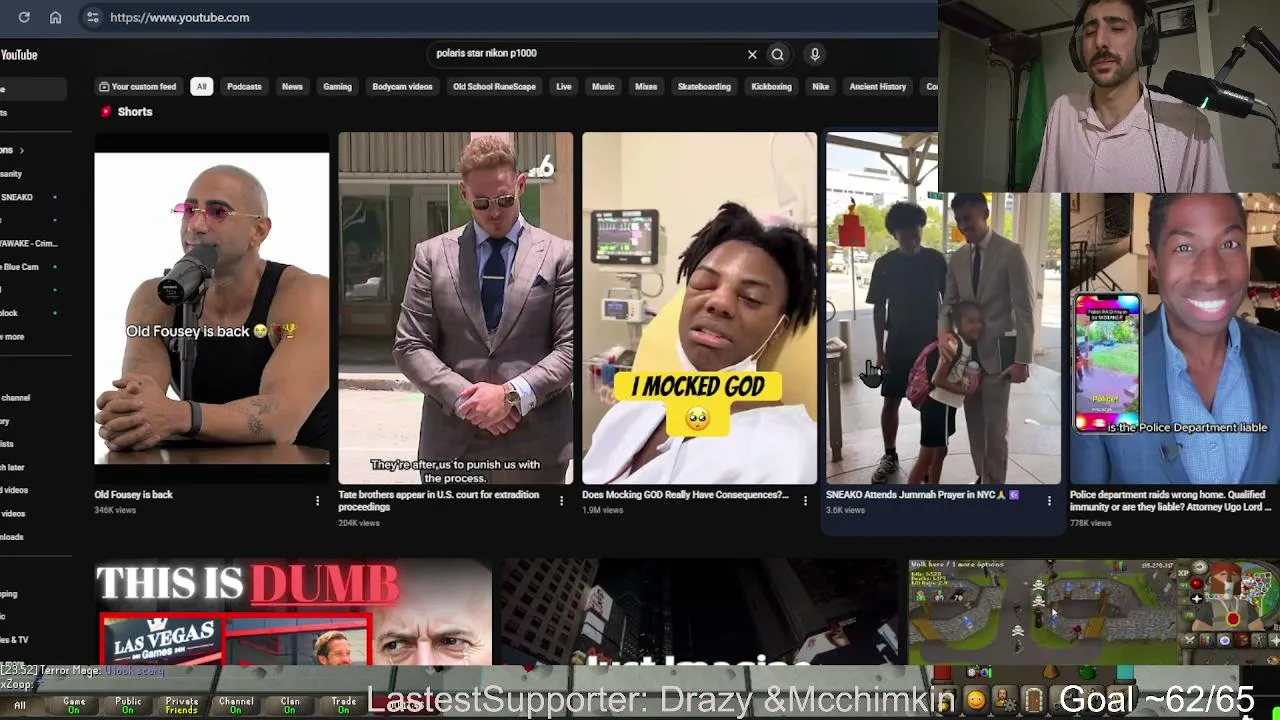Open site information icon beside the URL
Screen dimensions: 1280x720
click(92, 17)
